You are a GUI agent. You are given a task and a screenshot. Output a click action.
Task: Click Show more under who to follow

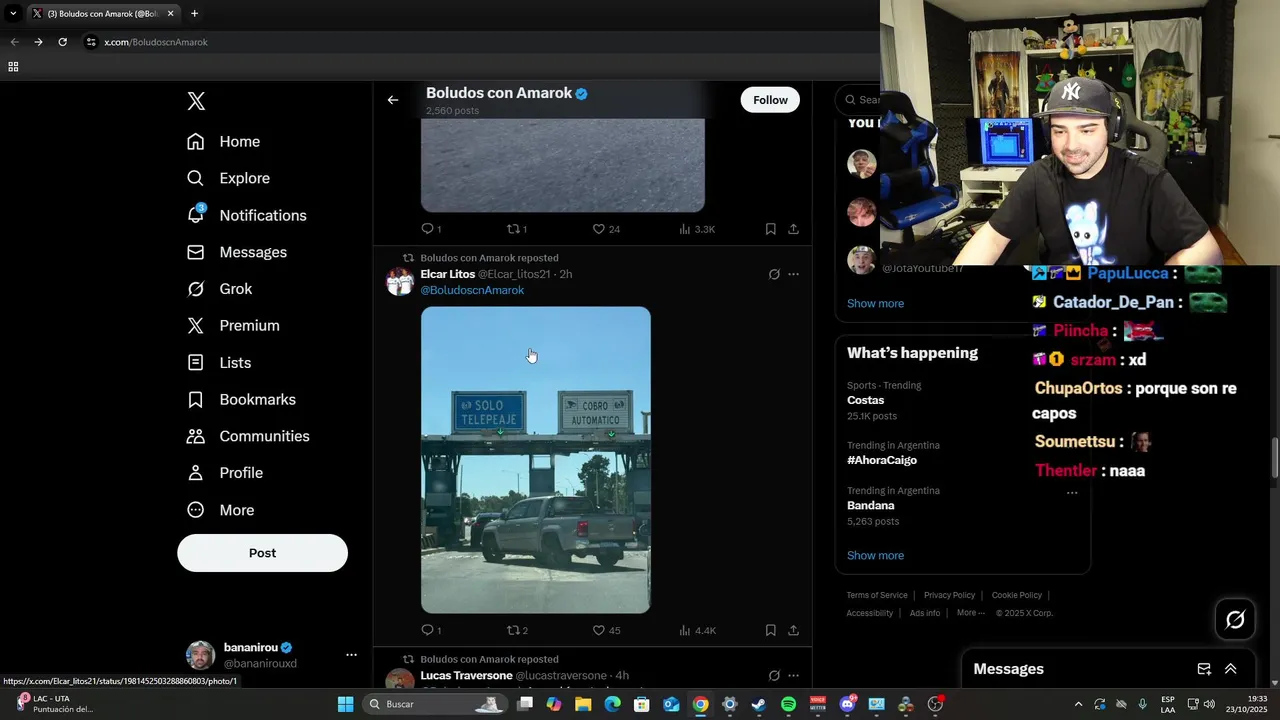[x=875, y=303]
